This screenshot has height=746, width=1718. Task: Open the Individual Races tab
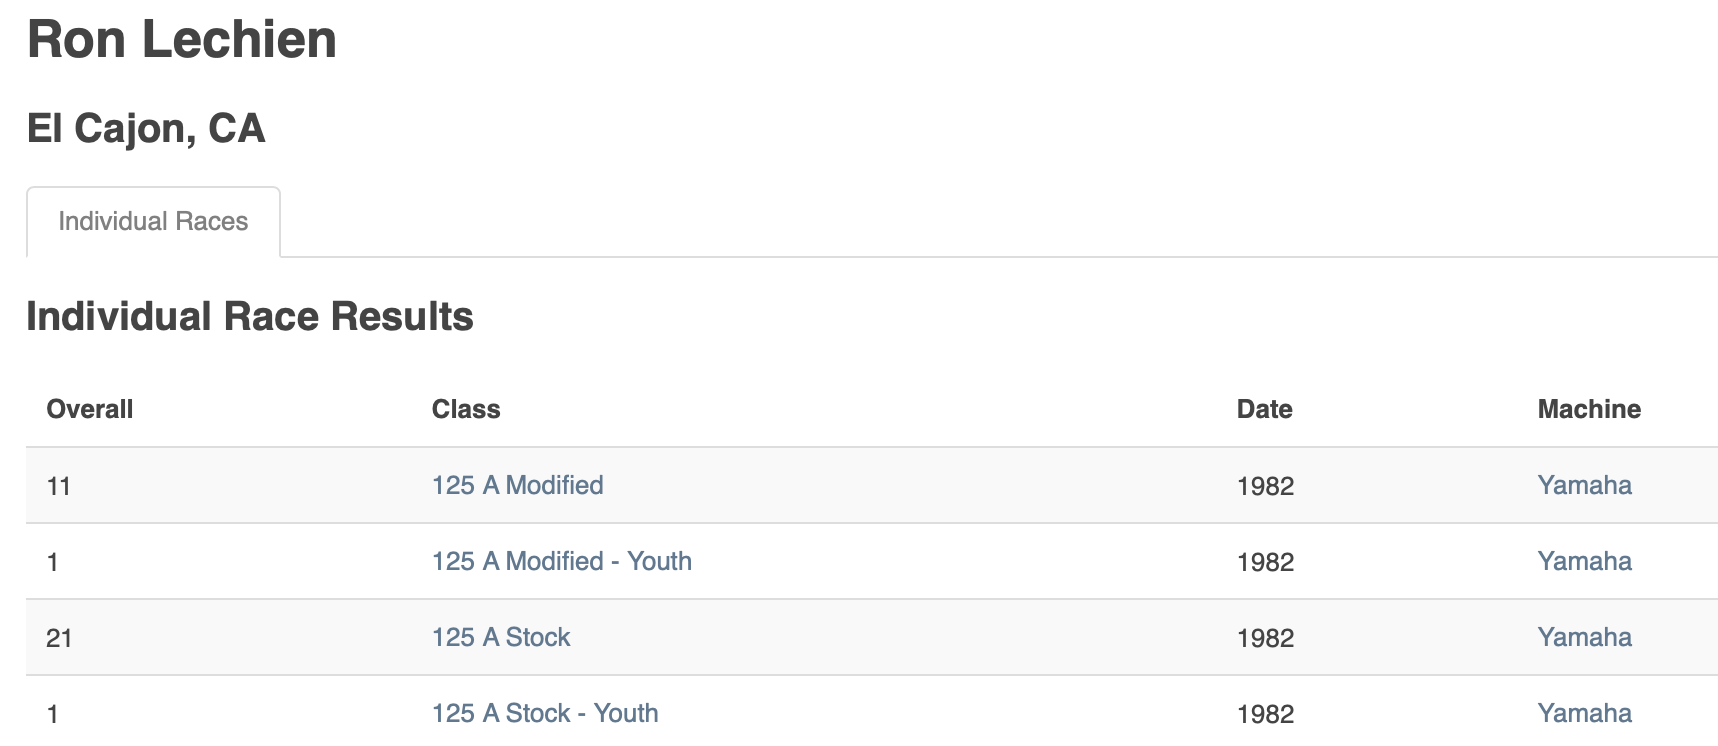153,221
